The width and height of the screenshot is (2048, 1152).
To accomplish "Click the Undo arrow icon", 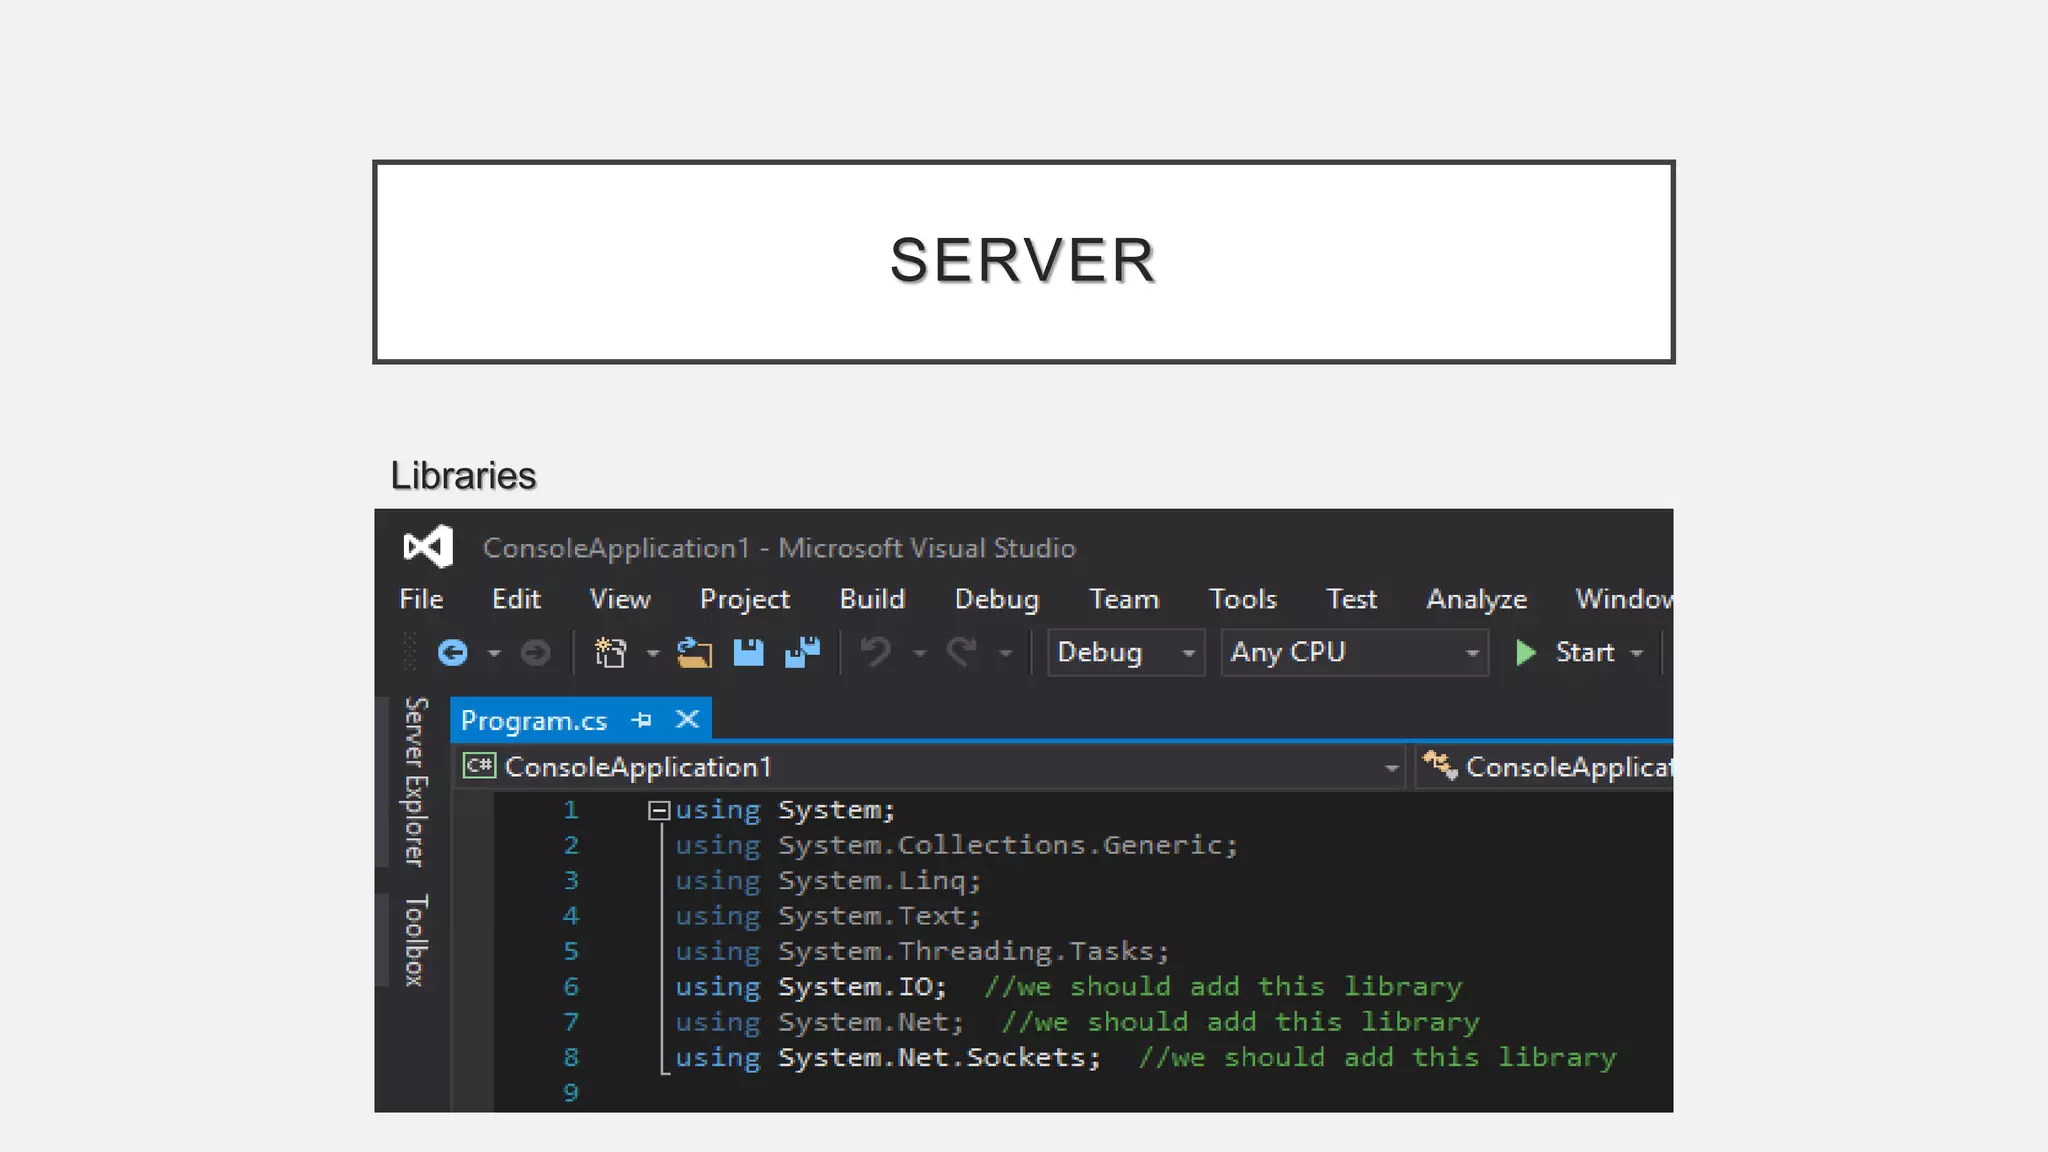I will 876,653.
